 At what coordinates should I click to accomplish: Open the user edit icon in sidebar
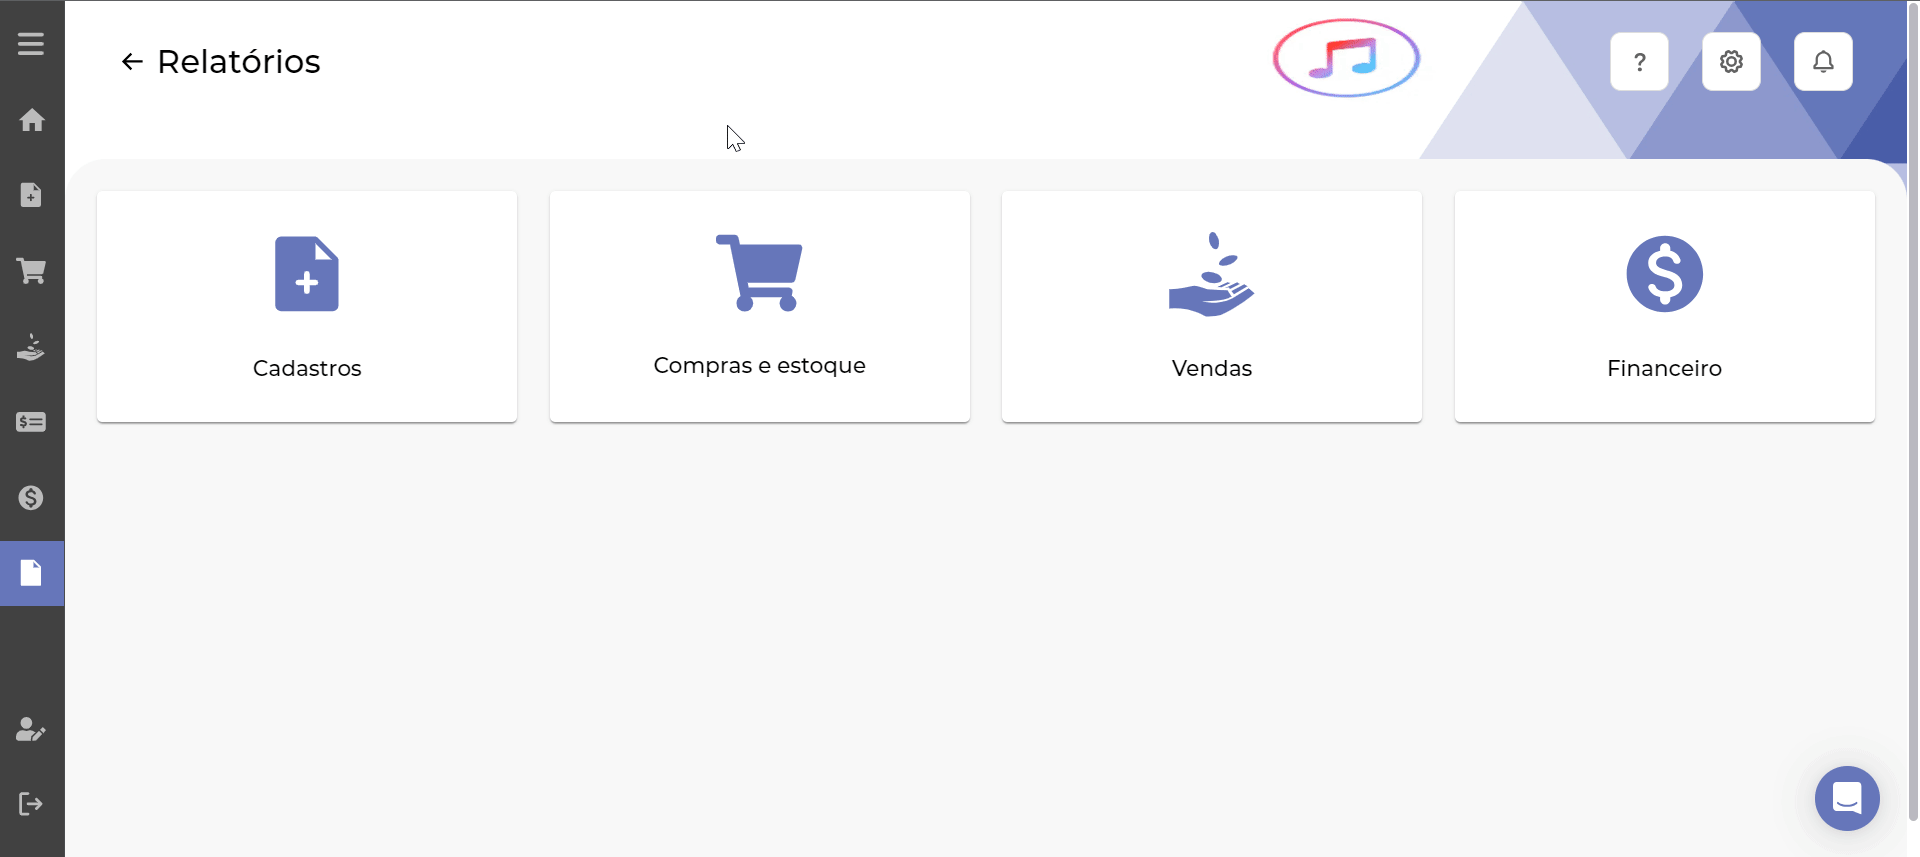tap(31, 729)
